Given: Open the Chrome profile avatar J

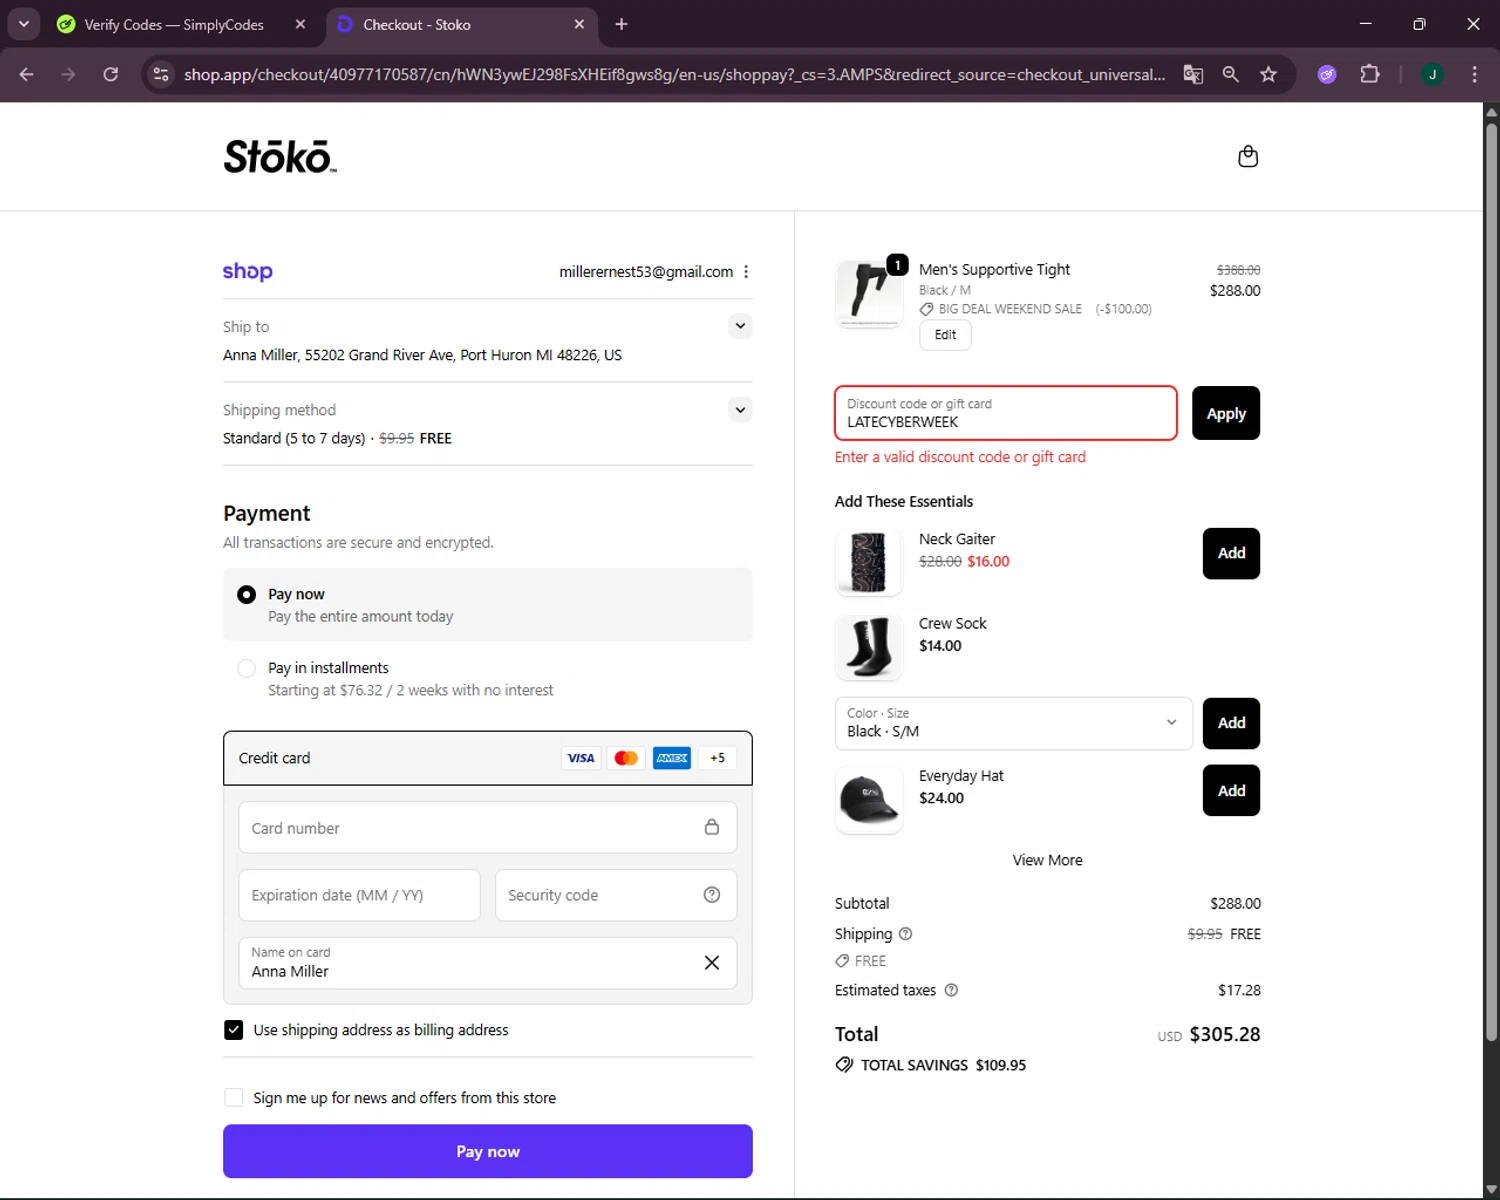Looking at the screenshot, I should [1432, 74].
